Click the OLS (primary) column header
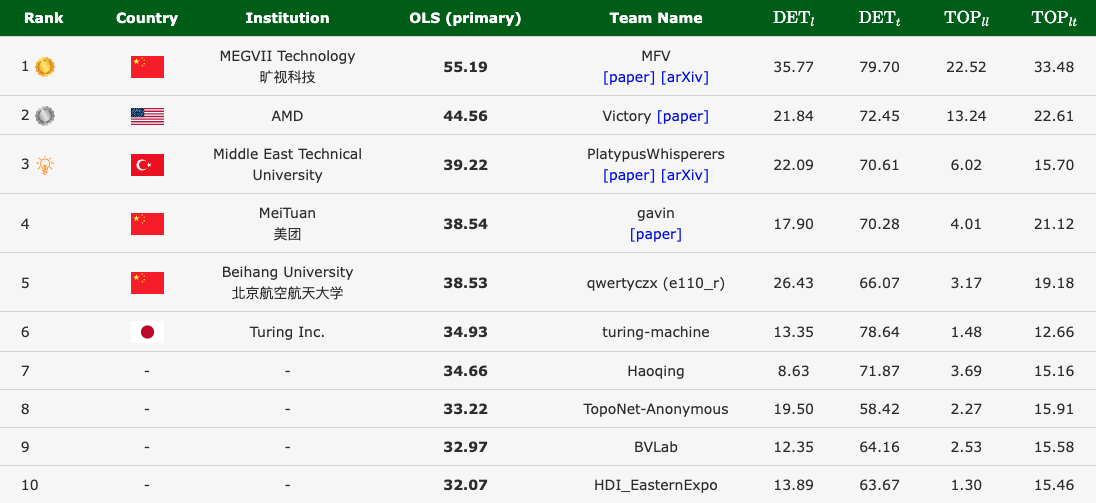Image resolution: width=1096 pixels, height=503 pixels. click(465, 18)
